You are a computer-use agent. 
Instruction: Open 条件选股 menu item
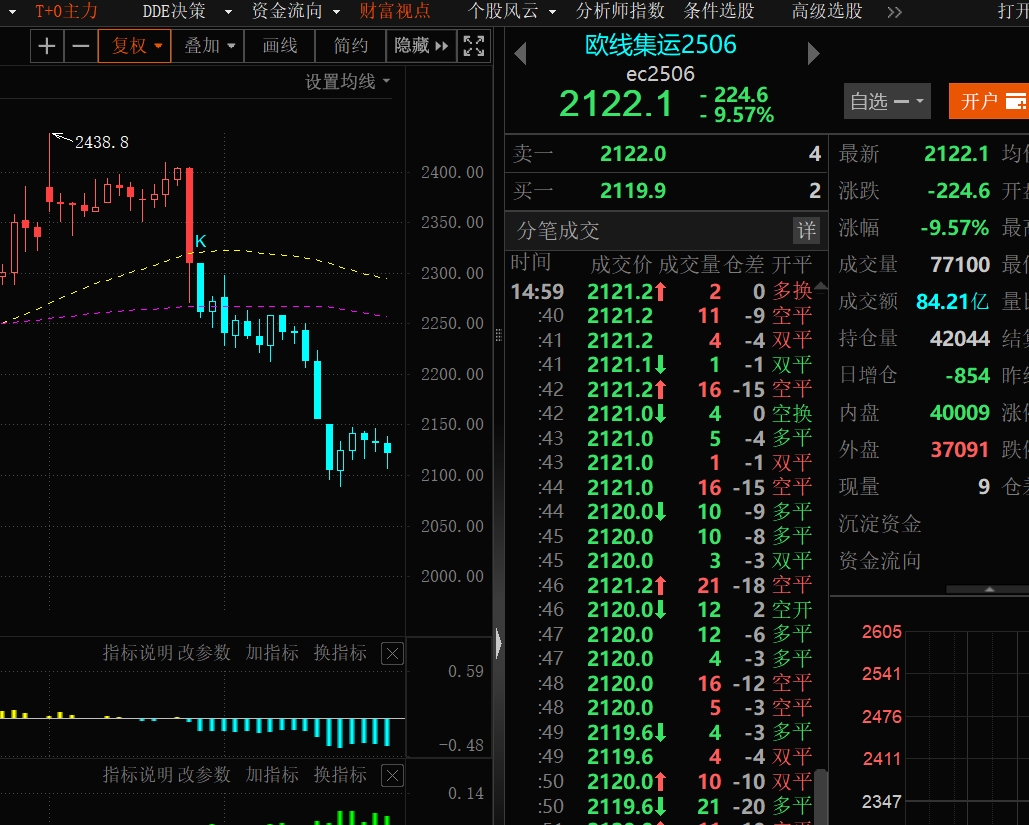point(719,11)
